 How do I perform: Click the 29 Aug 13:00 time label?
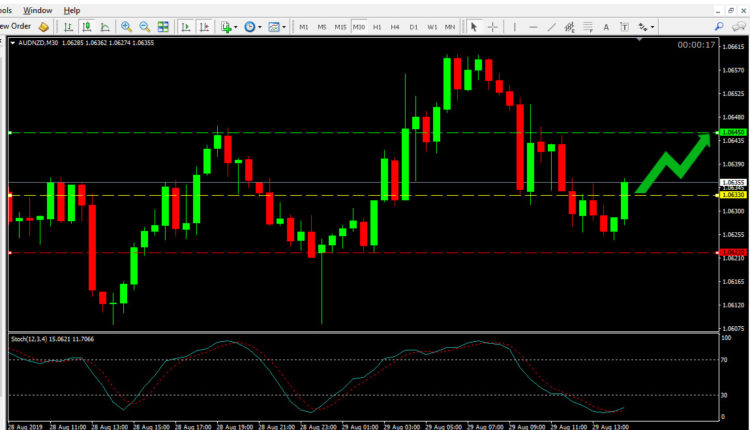point(610,426)
